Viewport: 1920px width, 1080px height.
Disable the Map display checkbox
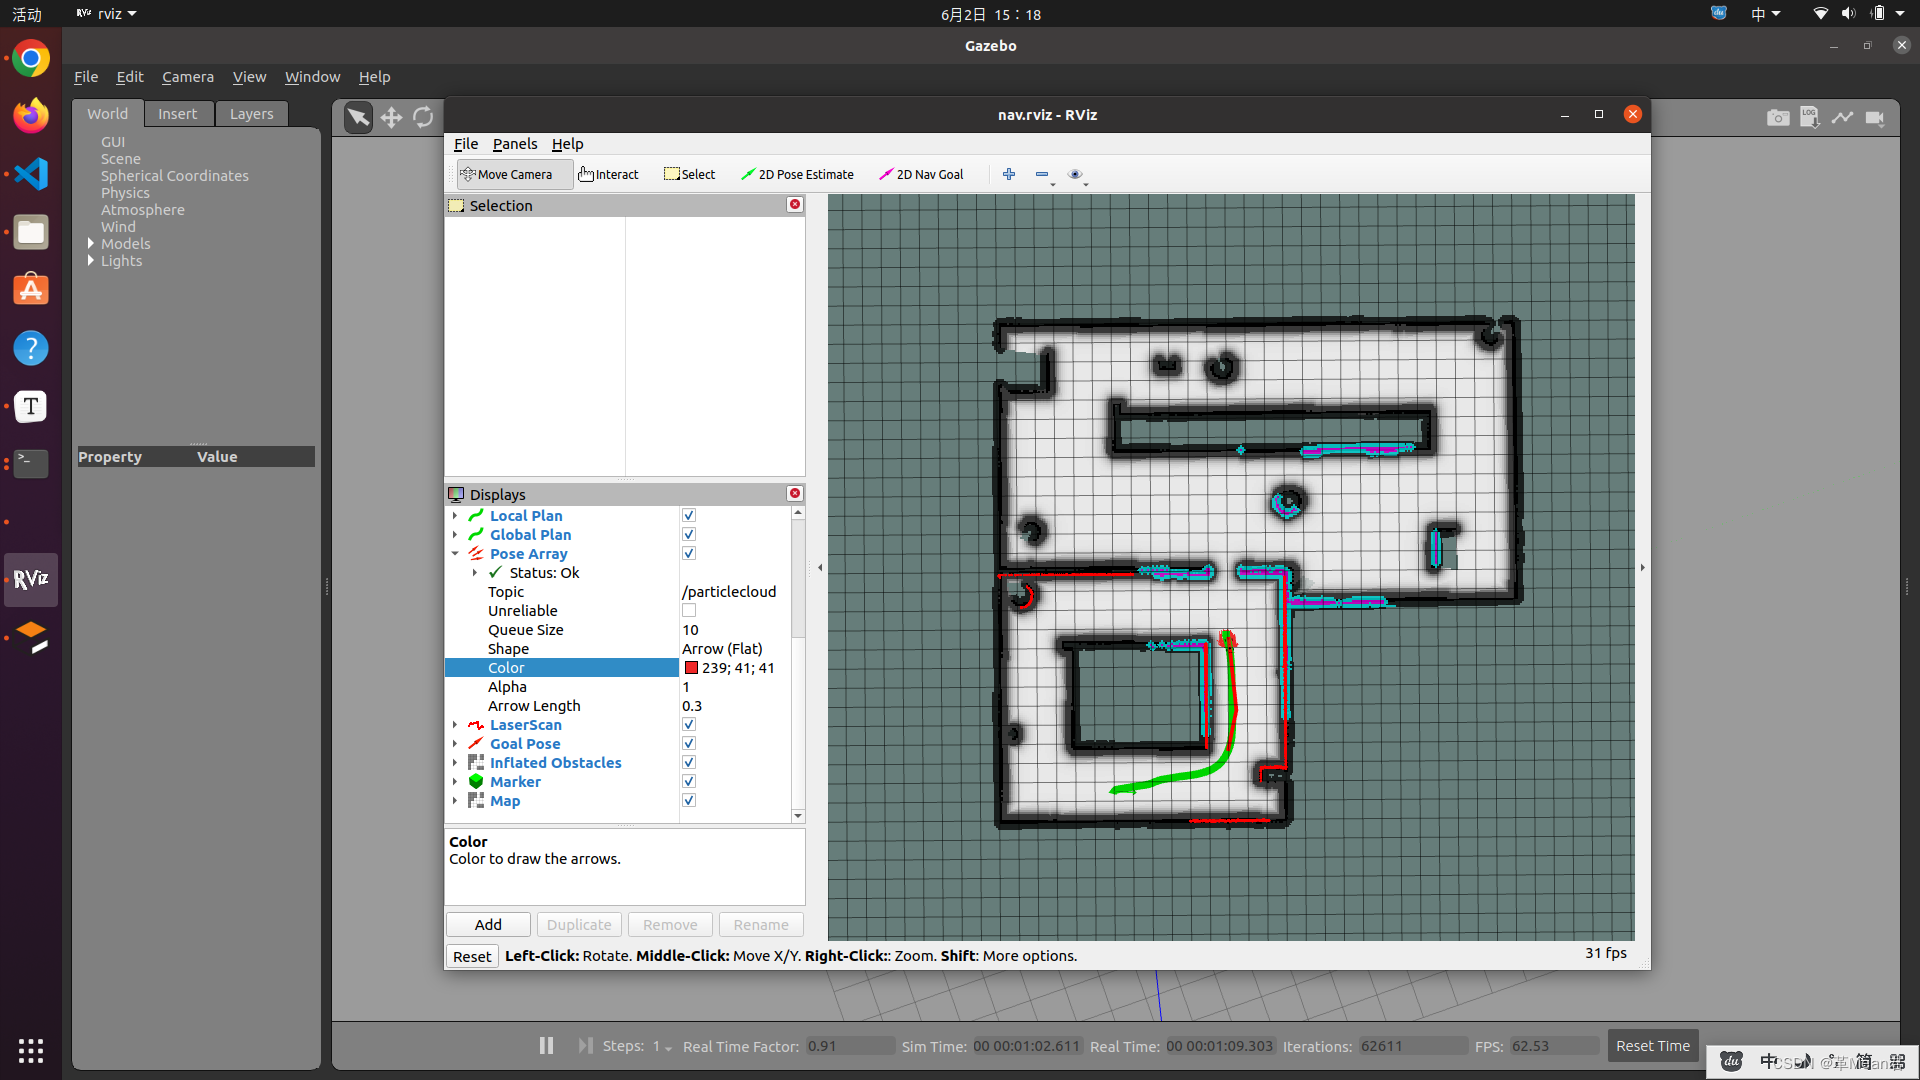click(689, 801)
